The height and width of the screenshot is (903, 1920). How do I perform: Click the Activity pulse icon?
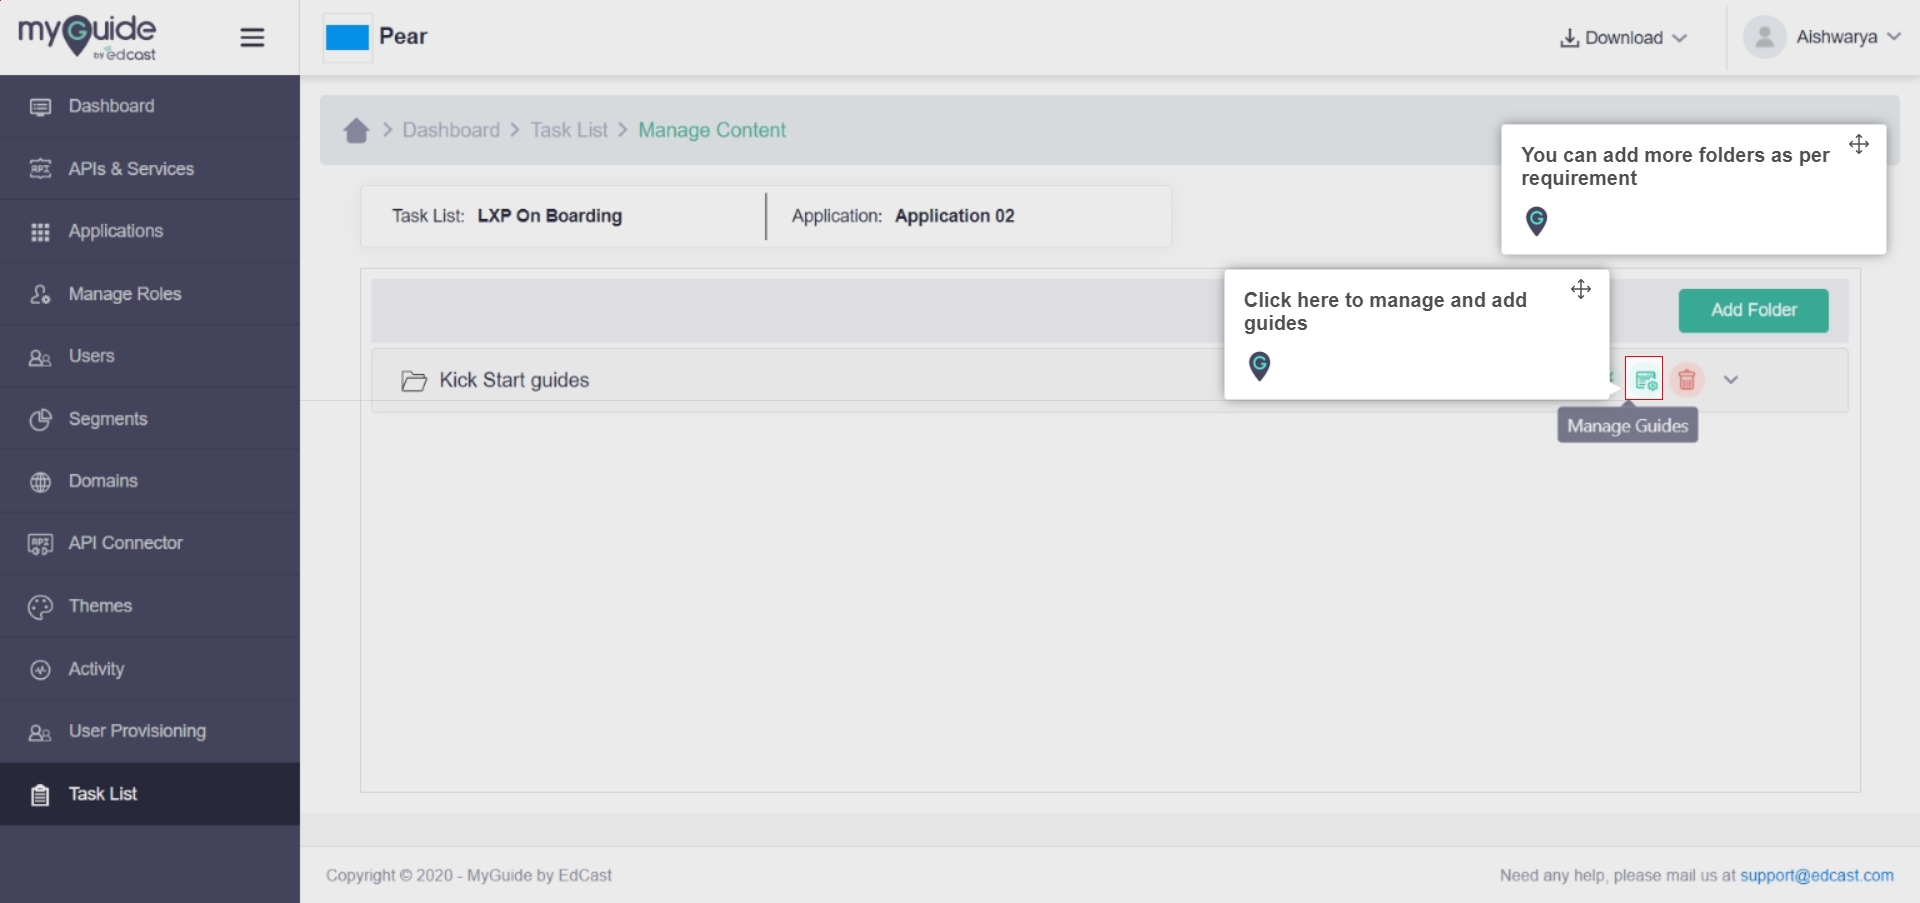click(x=40, y=670)
